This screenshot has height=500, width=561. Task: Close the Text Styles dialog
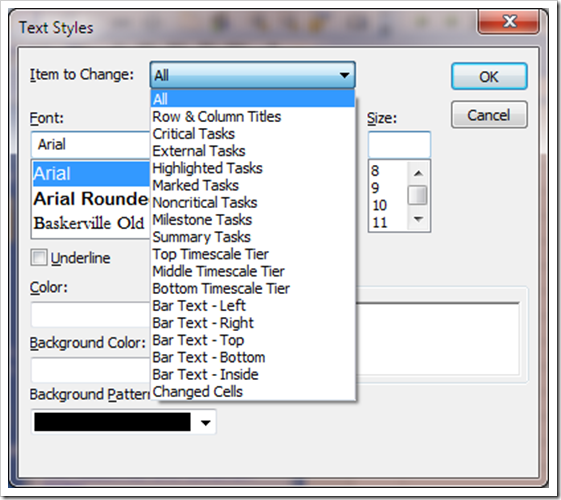[x=509, y=21]
